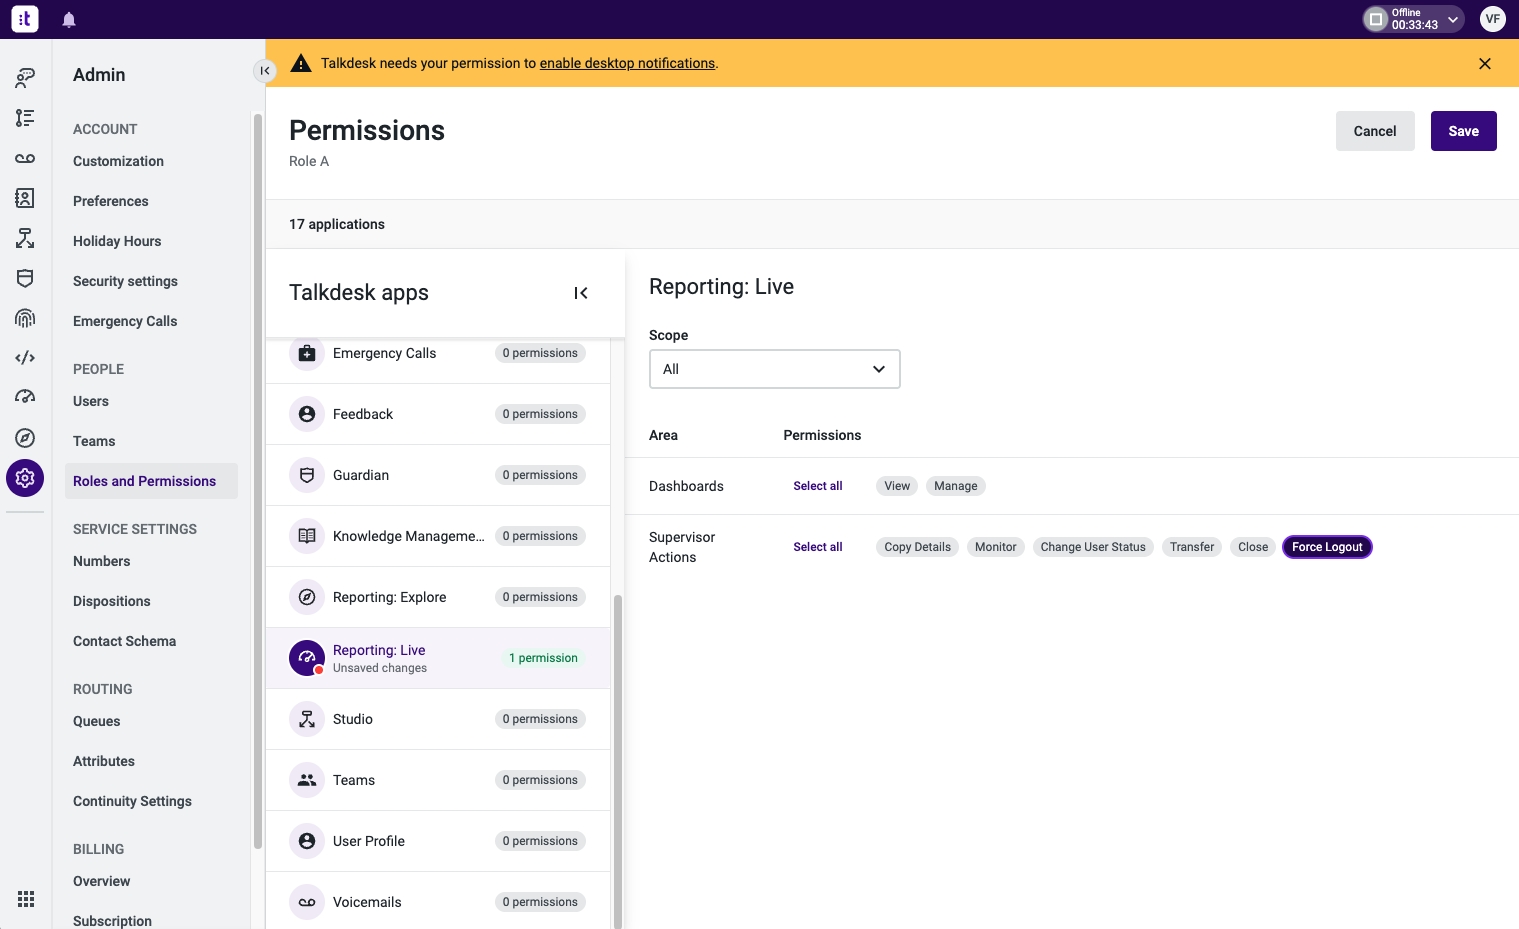Viewport: 1519px width, 929px height.
Task: Click the Feedback app icon
Action: 307,414
